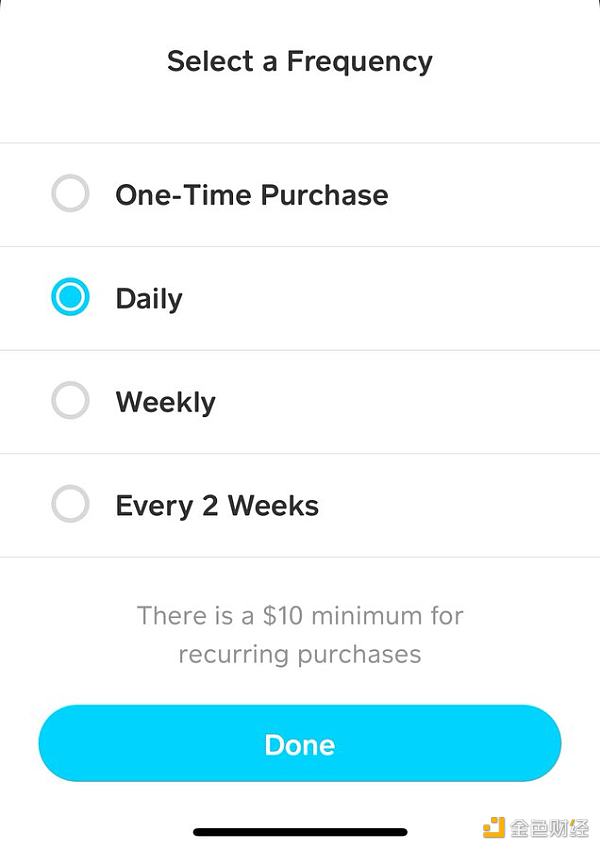The height and width of the screenshot is (849, 600).
Task: Tap empty space in the Daily row
Action: point(420,298)
